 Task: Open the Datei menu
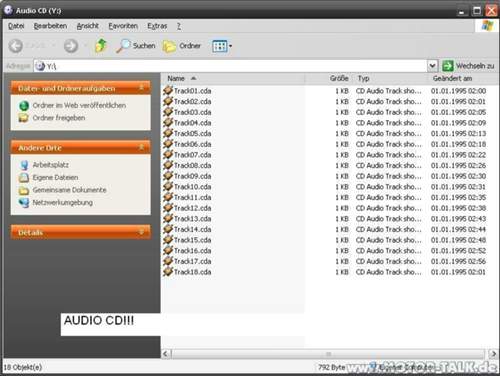coord(16,26)
